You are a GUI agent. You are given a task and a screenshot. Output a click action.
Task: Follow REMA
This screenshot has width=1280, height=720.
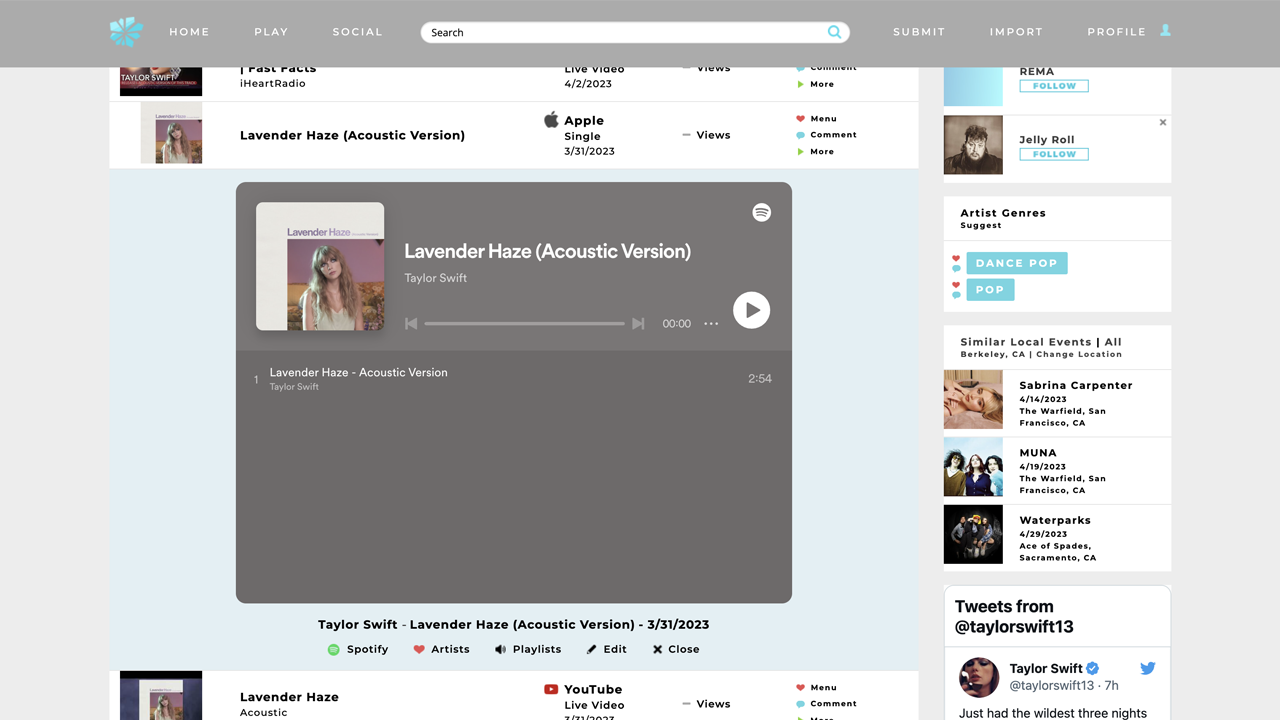coord(1054,86)
